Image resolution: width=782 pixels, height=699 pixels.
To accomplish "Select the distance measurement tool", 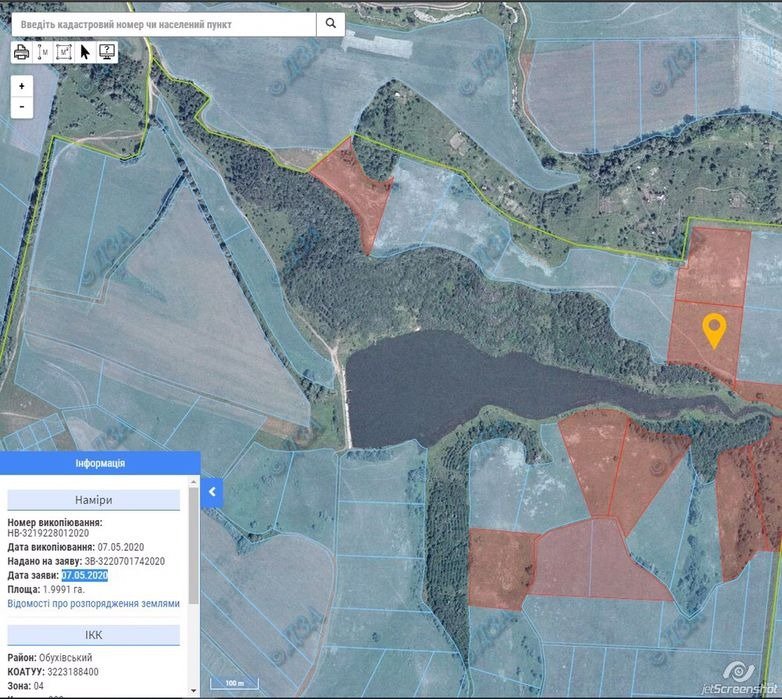I will click(43, 52).
